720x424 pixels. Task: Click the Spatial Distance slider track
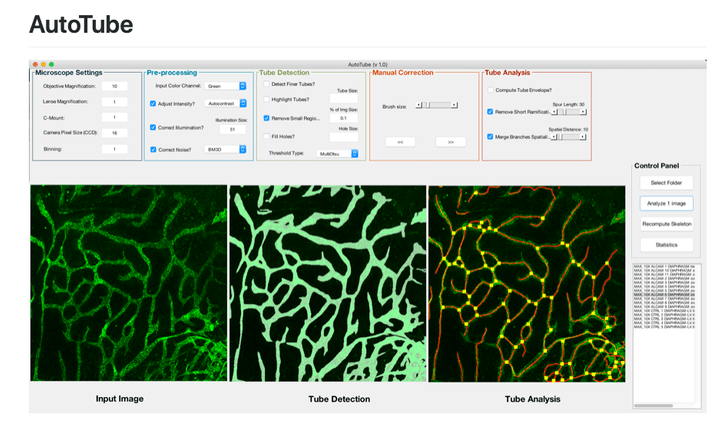pos(569,137)
